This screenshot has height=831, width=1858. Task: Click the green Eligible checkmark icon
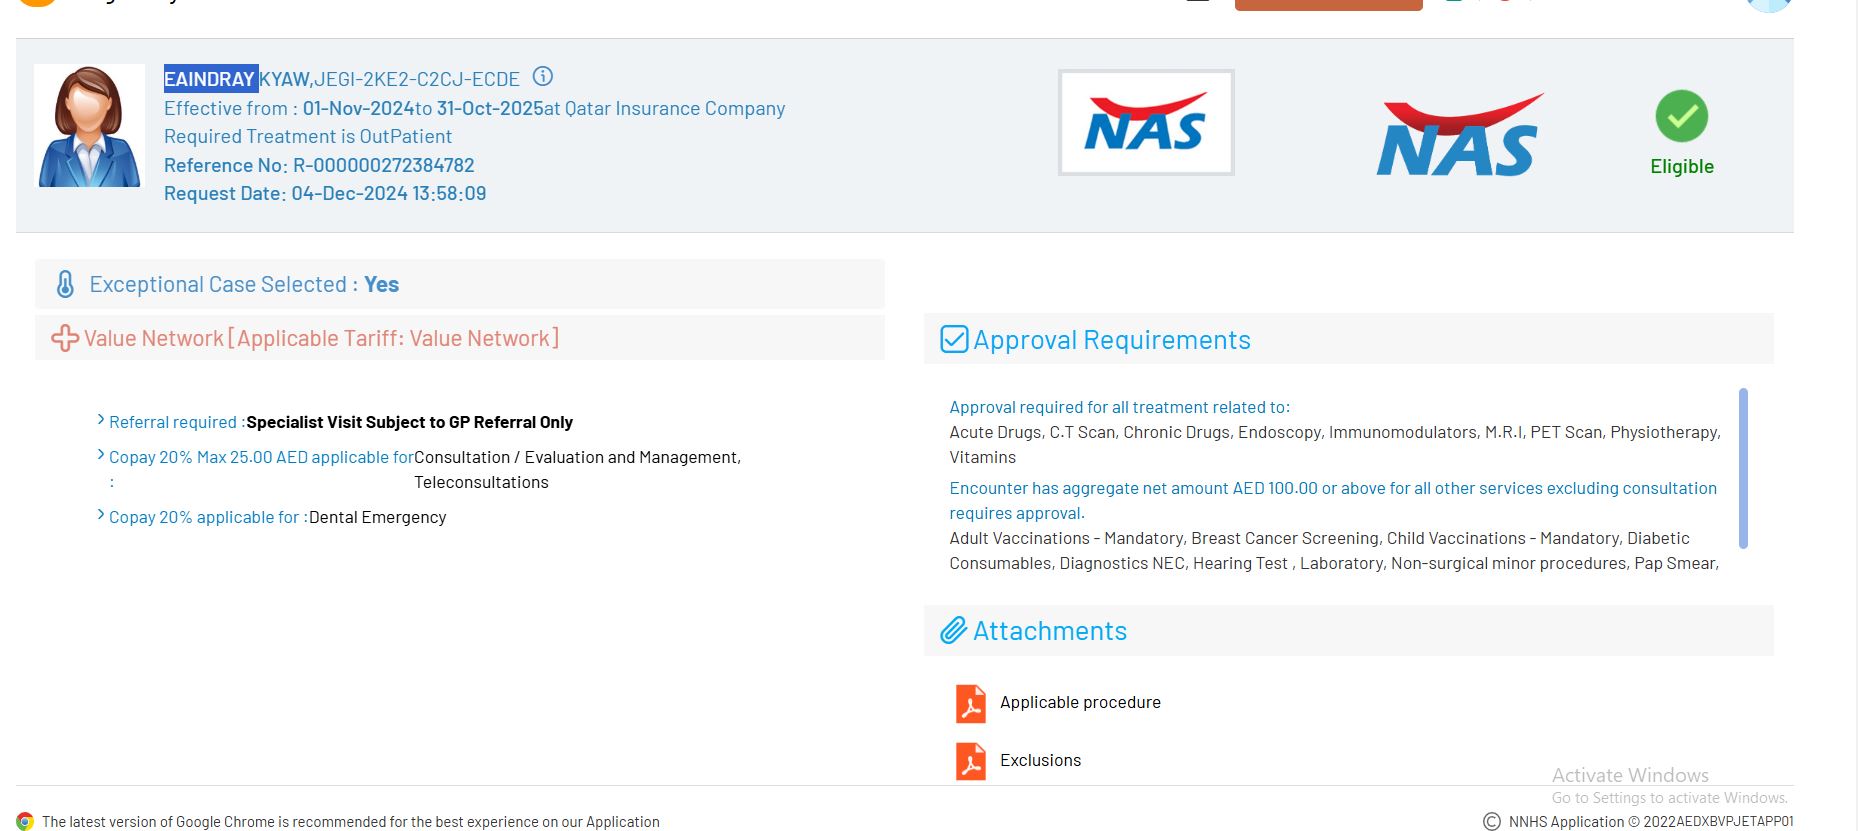pos(1681,116)
